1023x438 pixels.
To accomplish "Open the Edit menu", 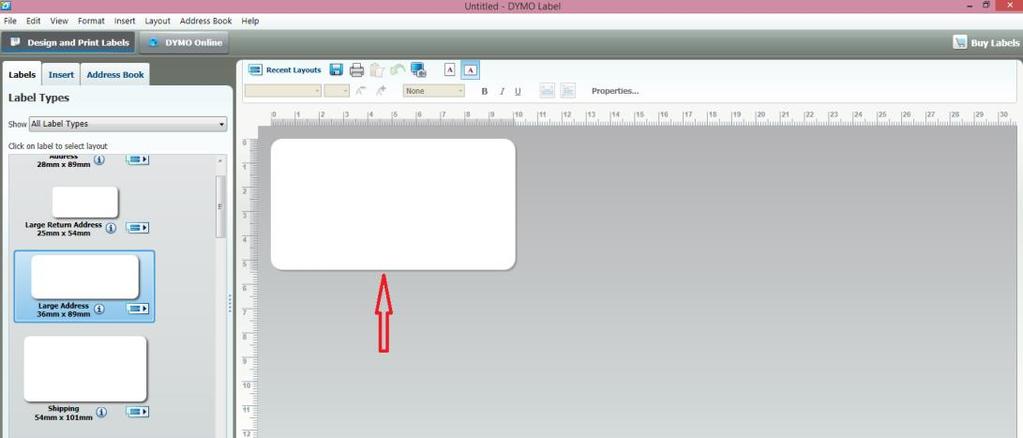I will [x=33, y=21].
